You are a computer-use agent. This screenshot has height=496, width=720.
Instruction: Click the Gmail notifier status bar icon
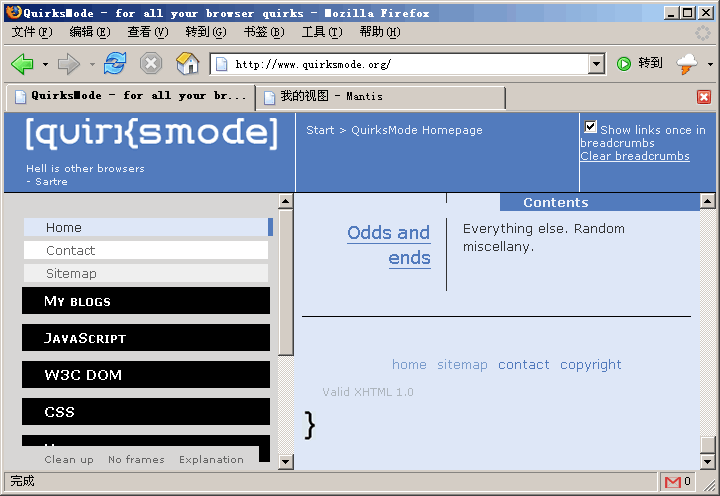pyautogui.click(x=673, y=482)
